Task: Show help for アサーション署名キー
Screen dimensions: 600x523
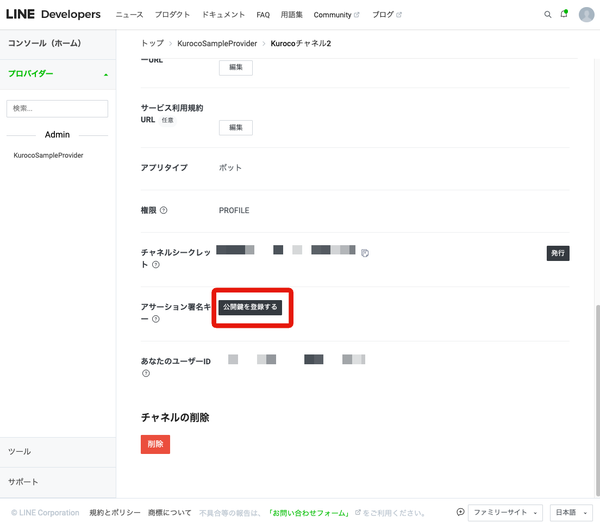Action: 156,319
